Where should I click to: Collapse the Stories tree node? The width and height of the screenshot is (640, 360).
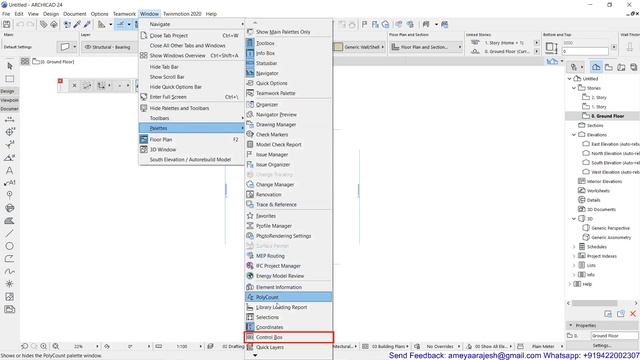tap(574, 88)
